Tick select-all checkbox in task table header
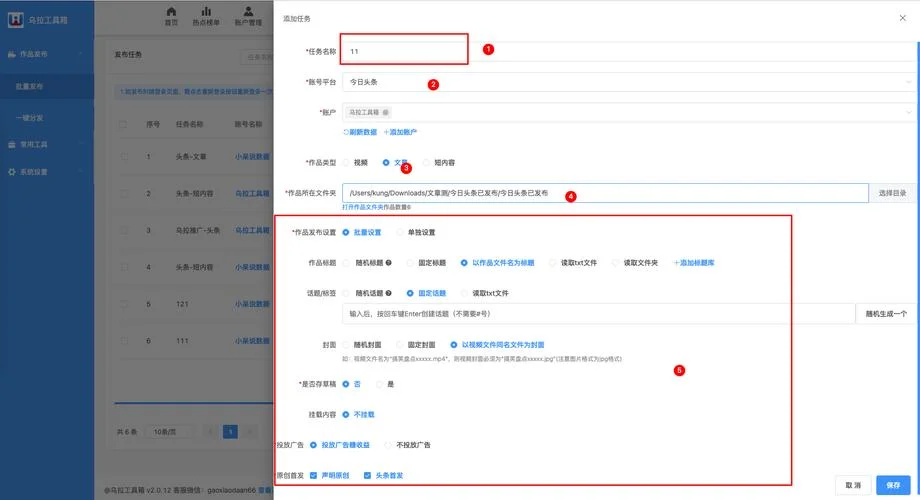920x500 pixels. tap(123, 124)
